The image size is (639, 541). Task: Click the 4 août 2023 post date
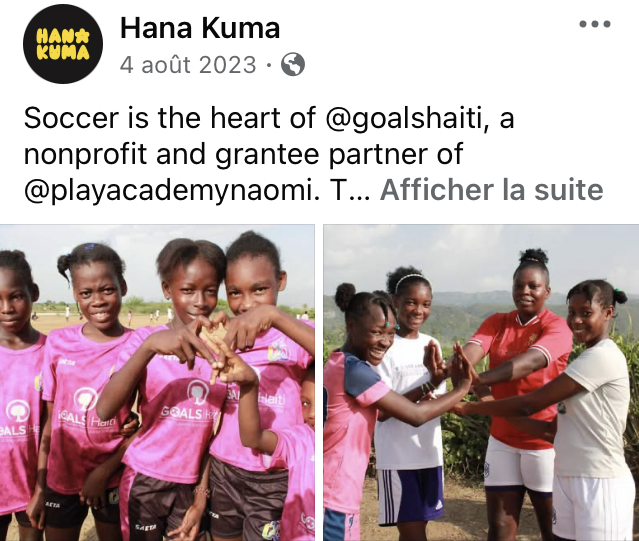click(188, 65)
